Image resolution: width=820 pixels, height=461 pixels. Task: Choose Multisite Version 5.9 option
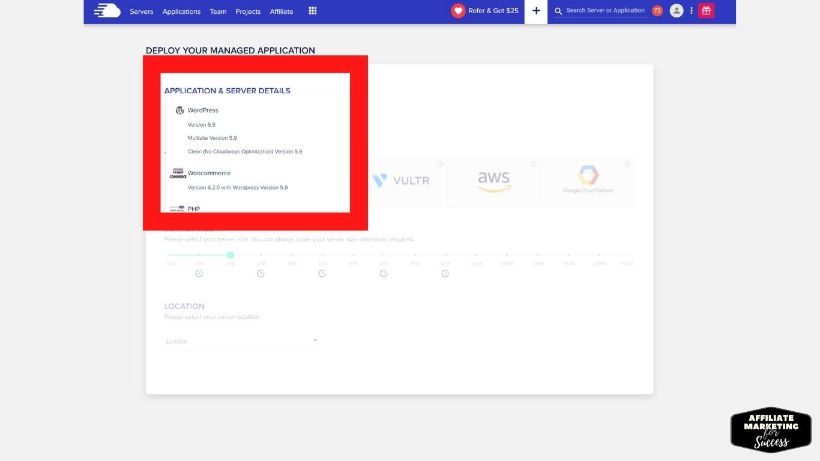tap(212, 138)
